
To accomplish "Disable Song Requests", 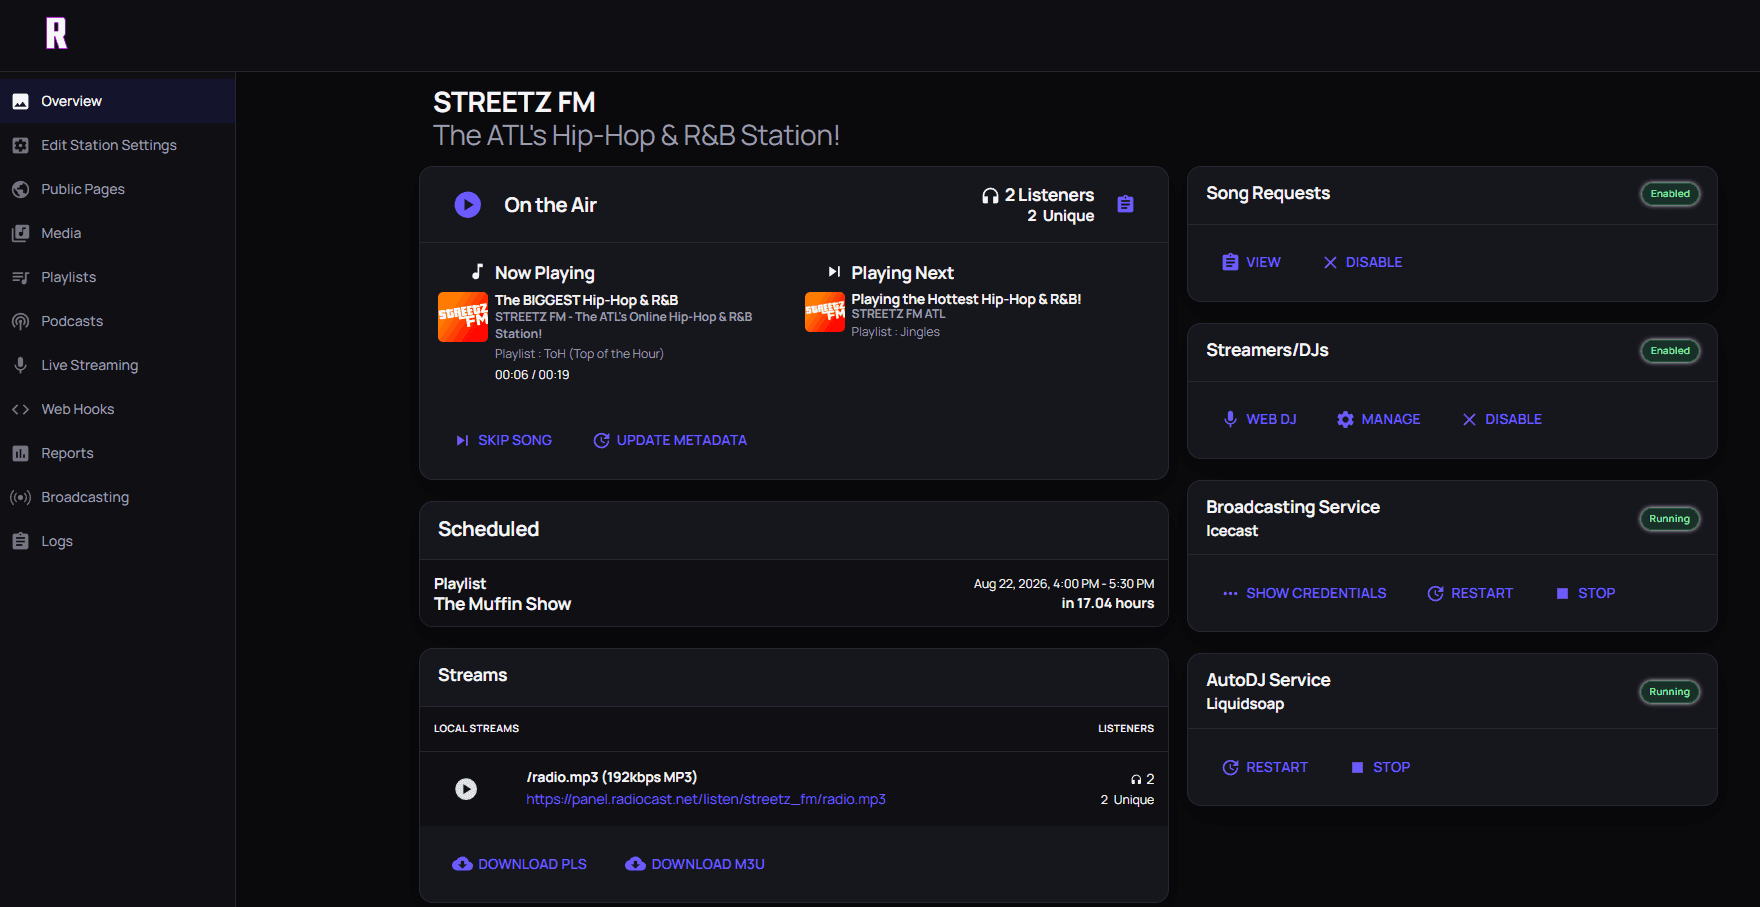I will point(1362,262).
